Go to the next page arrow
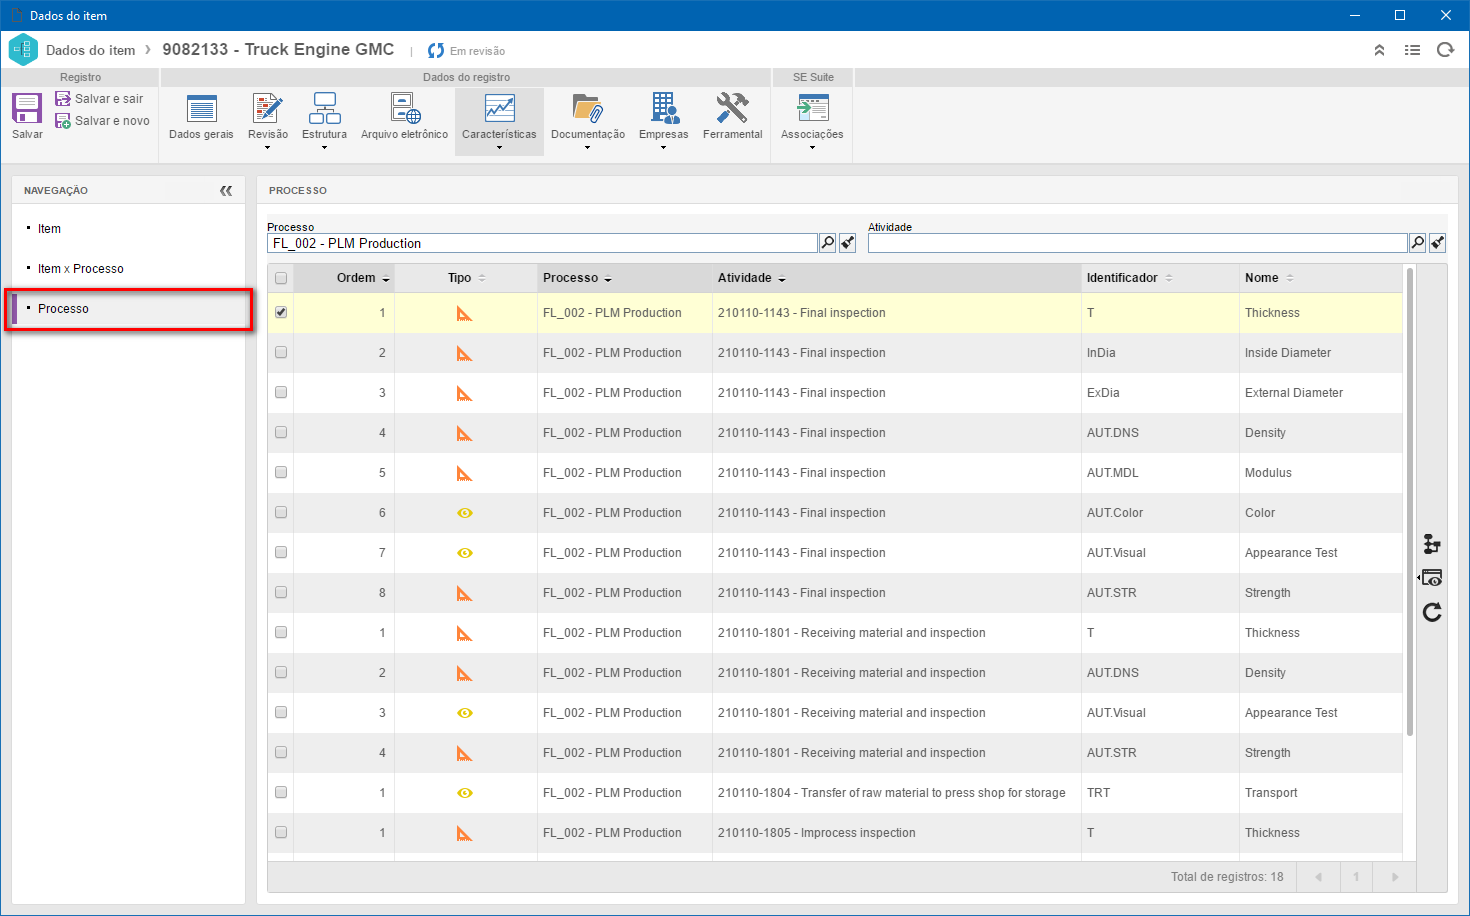 [x=1394, y=877]
